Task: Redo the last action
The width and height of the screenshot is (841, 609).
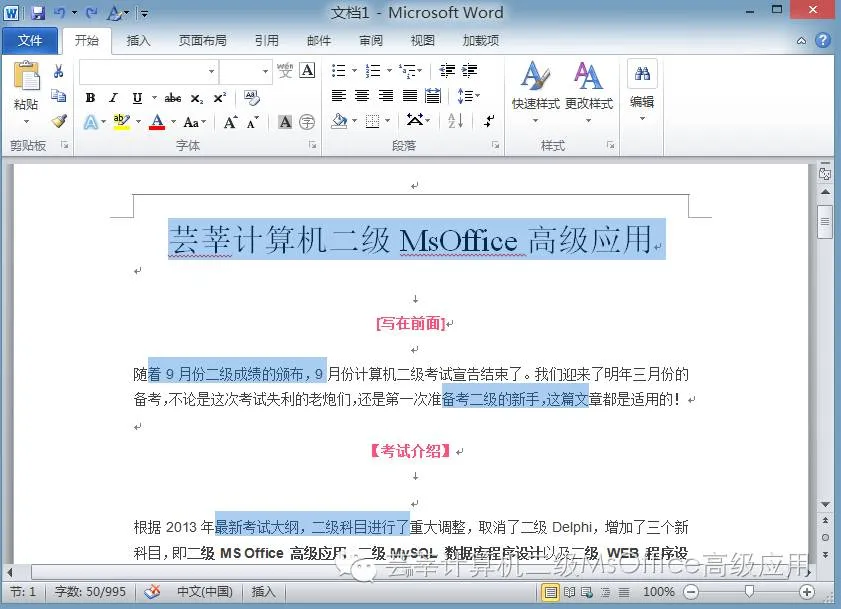Action: tap(92, 12)
